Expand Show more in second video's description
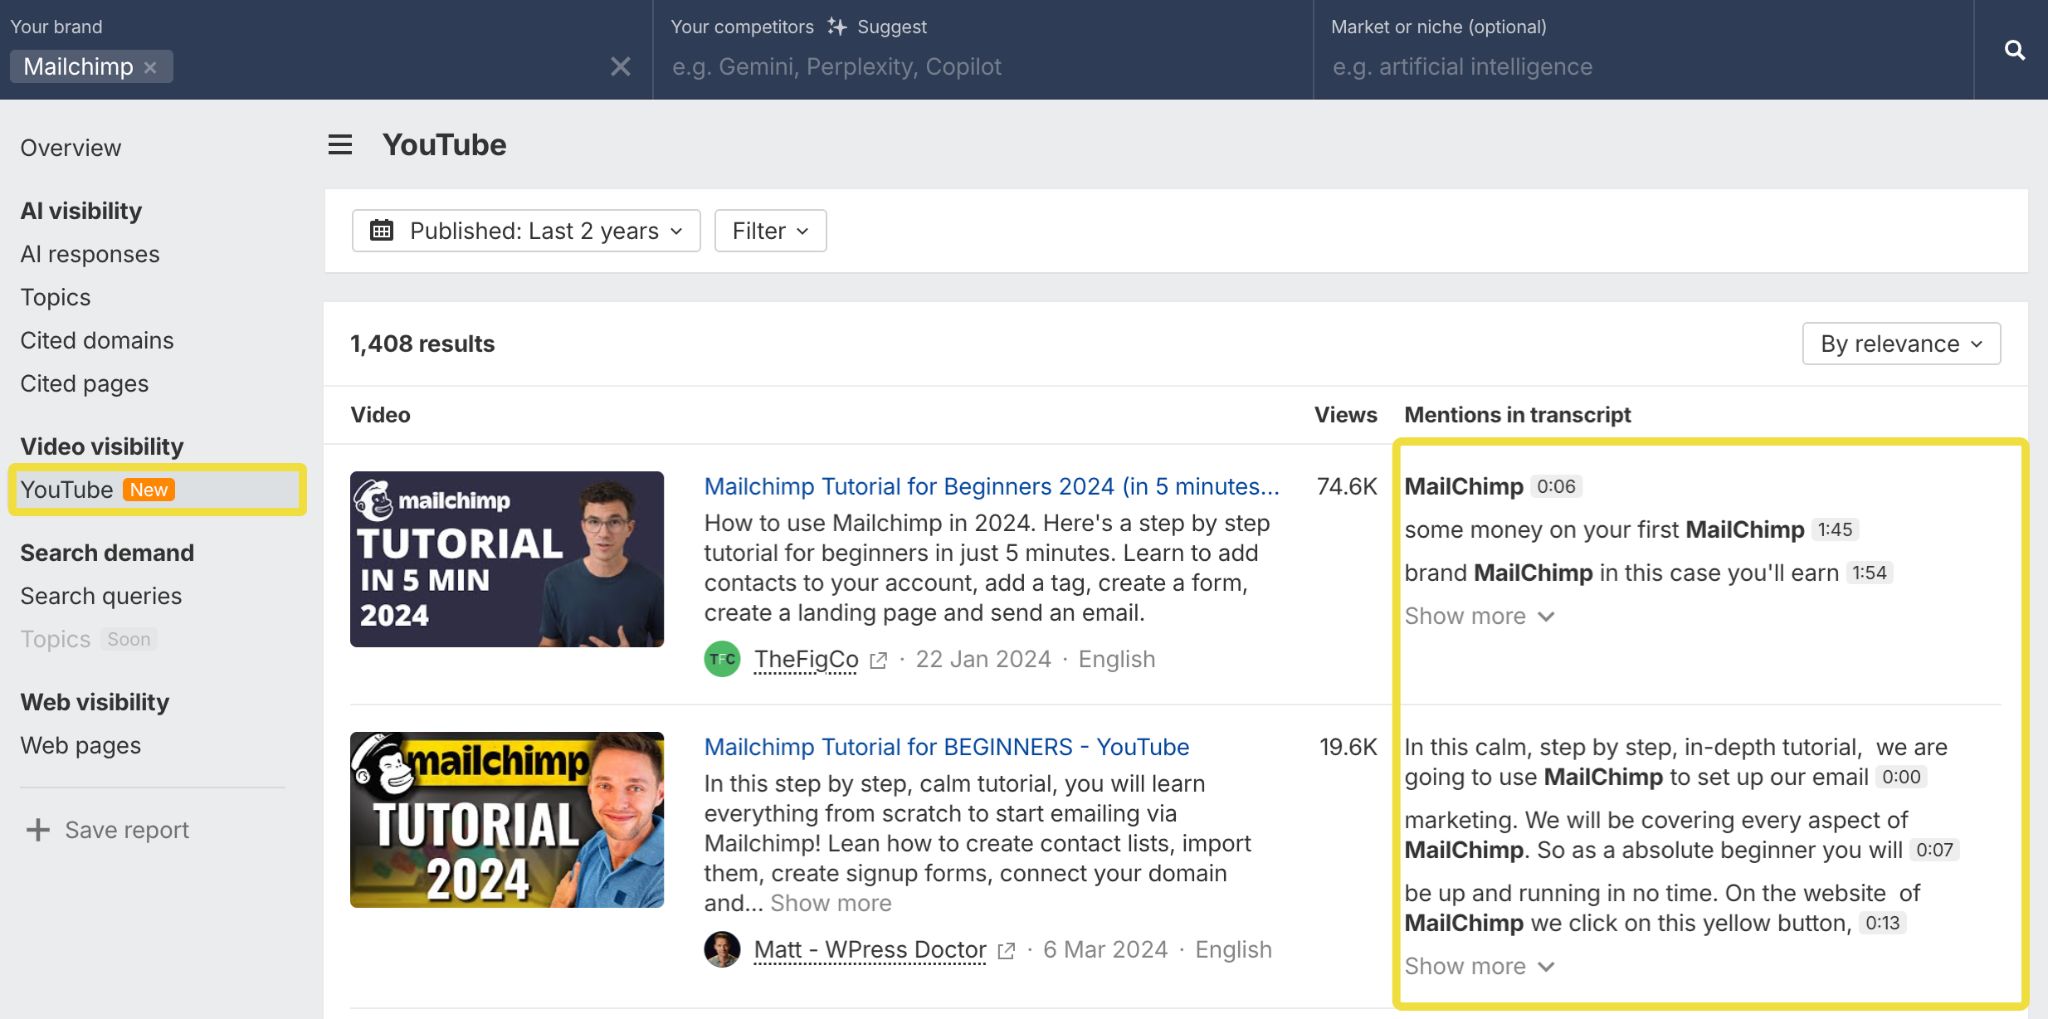Image resolution: width=2048 pixels, height=1019 pixels. click(830, 903)
